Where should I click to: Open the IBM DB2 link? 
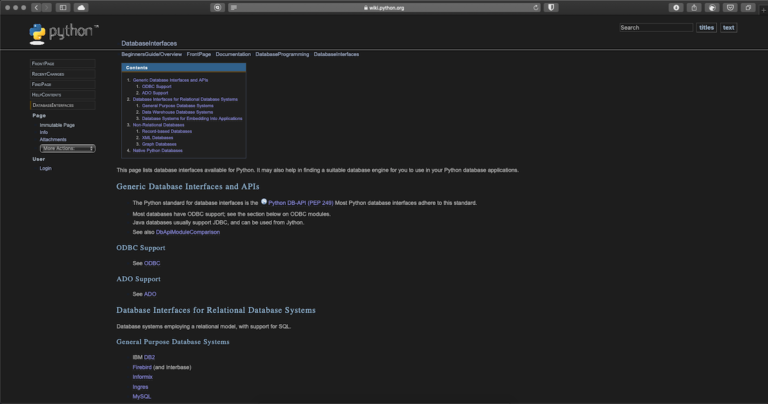[x=149, y=357]
